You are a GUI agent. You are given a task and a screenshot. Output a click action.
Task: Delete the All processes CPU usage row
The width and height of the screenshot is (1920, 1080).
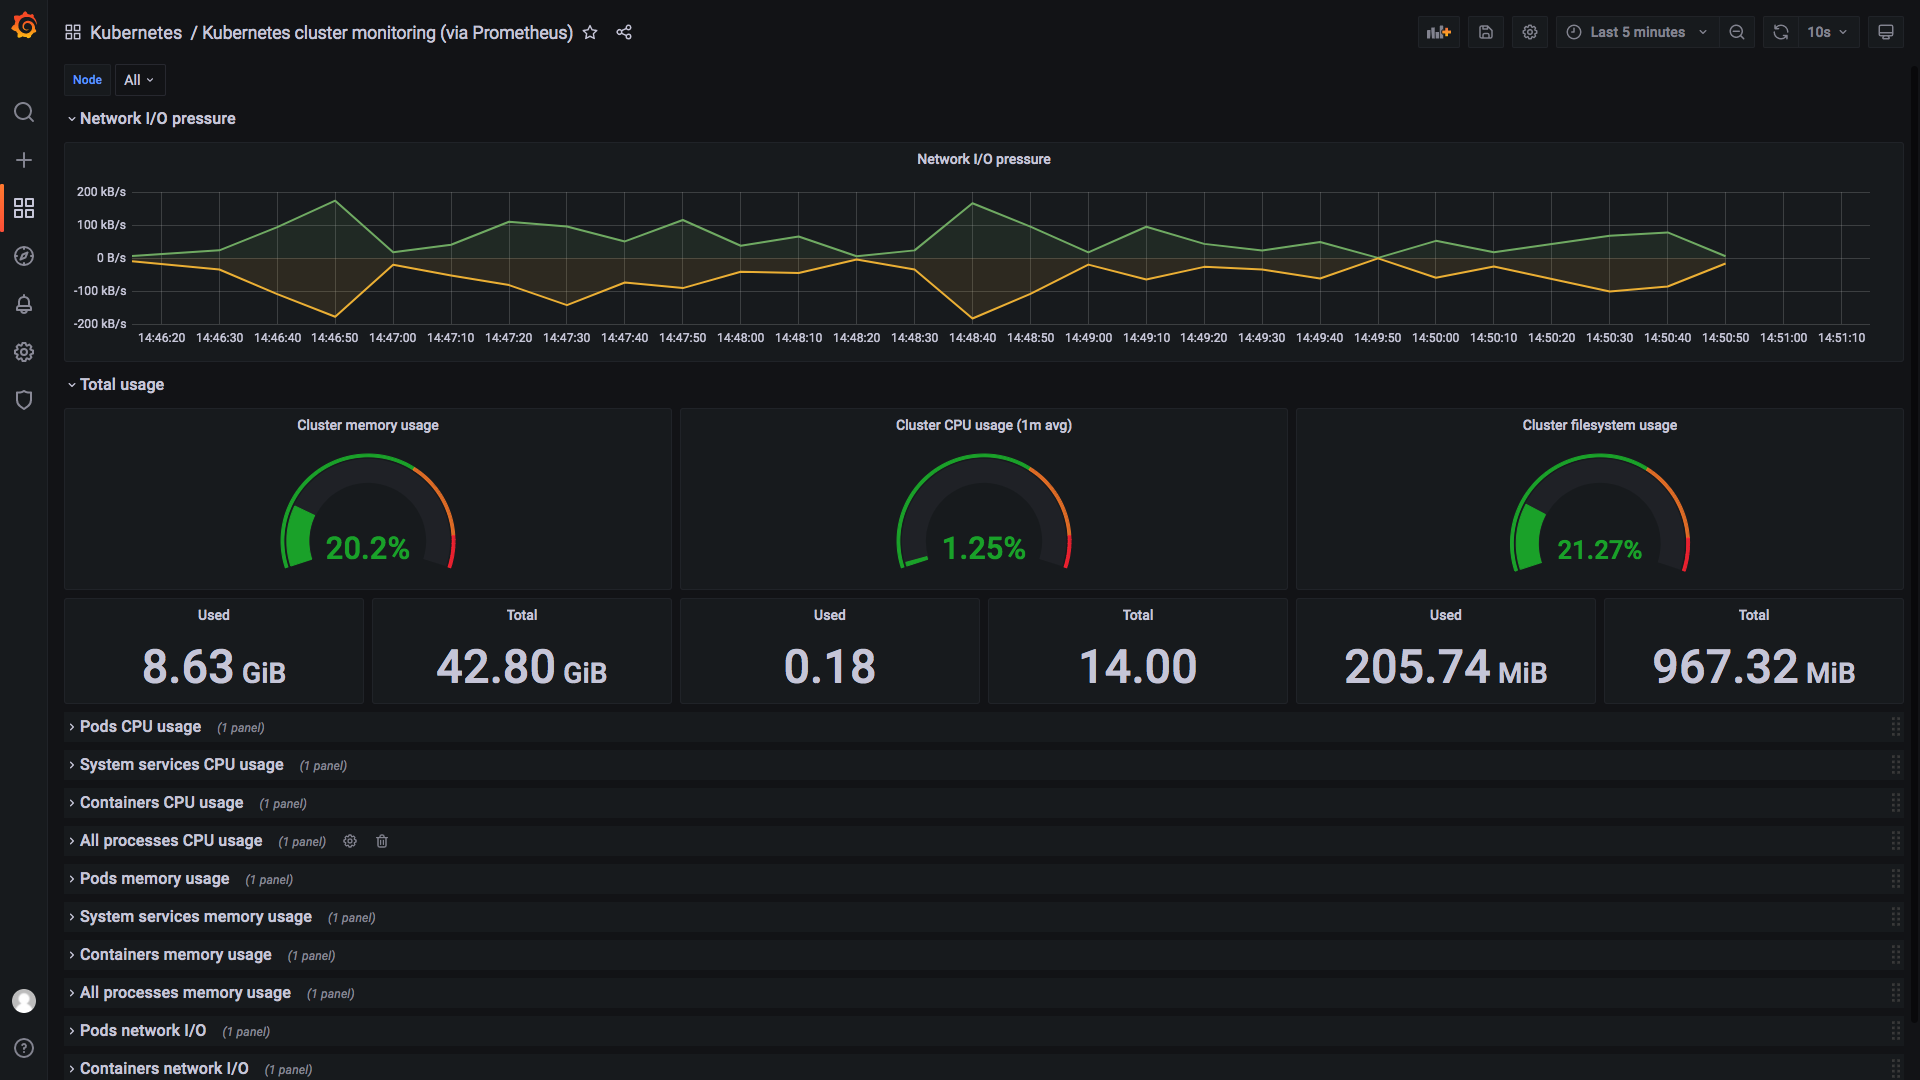382,841
